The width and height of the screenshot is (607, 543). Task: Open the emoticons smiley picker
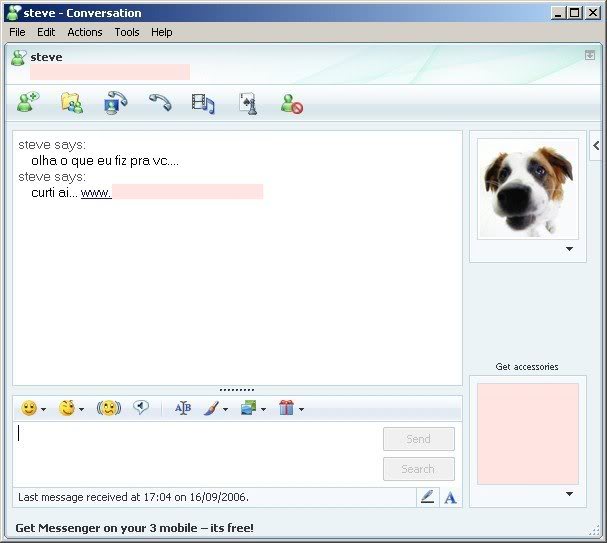tap(29, 408)
